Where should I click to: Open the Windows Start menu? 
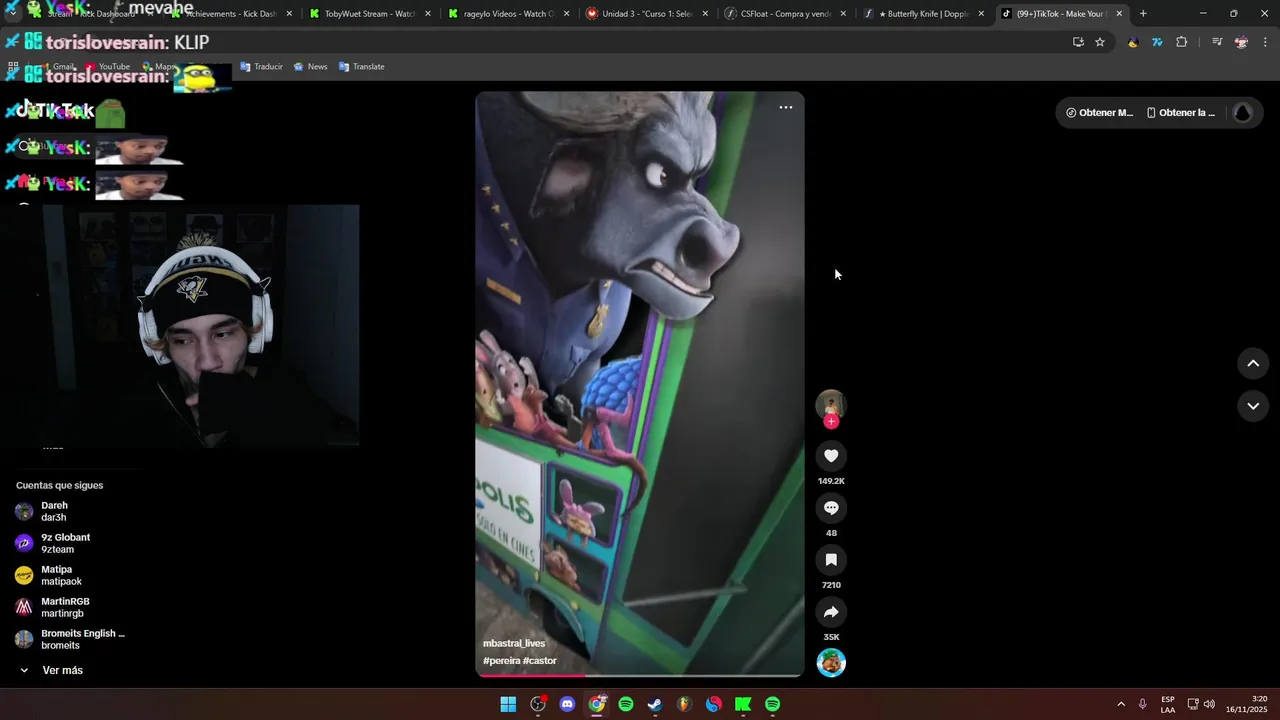pyautogui.click(x=508, y=704)
